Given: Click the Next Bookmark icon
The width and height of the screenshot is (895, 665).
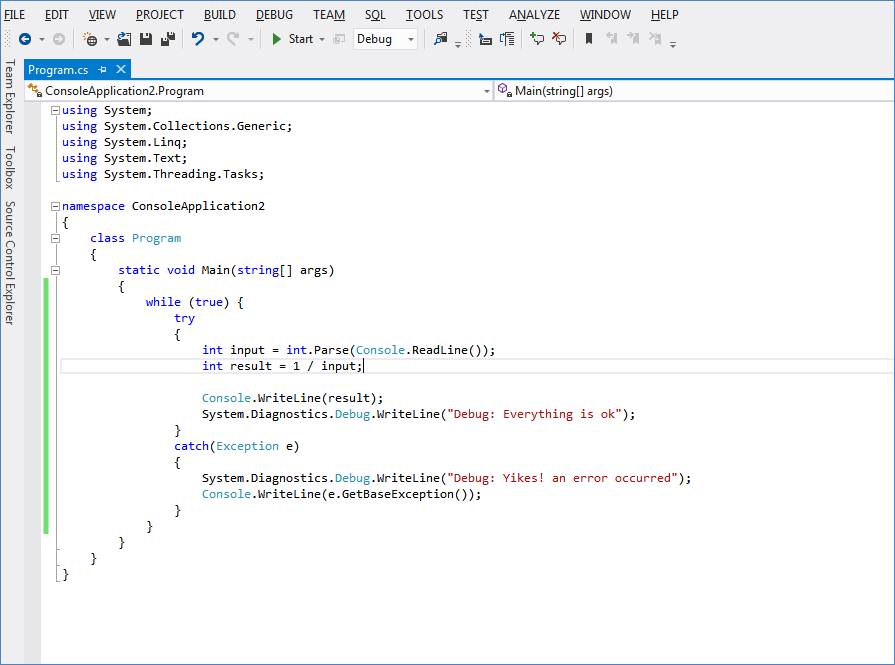Looking at the screenshot, I should pyautogui.click(x=633, y=39).
